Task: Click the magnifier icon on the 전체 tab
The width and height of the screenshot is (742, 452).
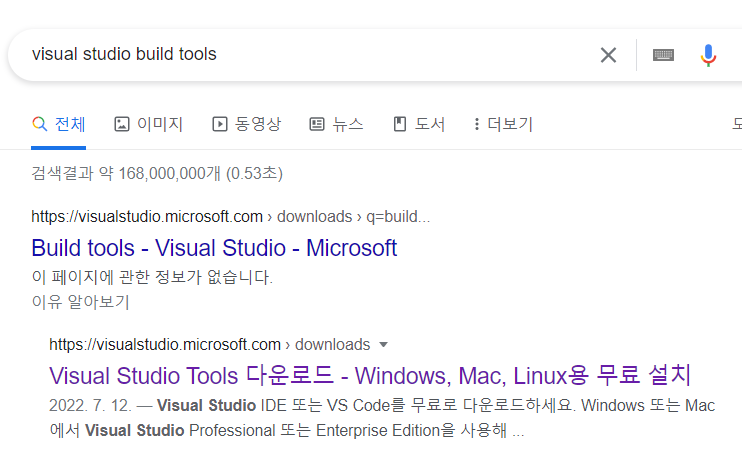Action: pos(40,124)
